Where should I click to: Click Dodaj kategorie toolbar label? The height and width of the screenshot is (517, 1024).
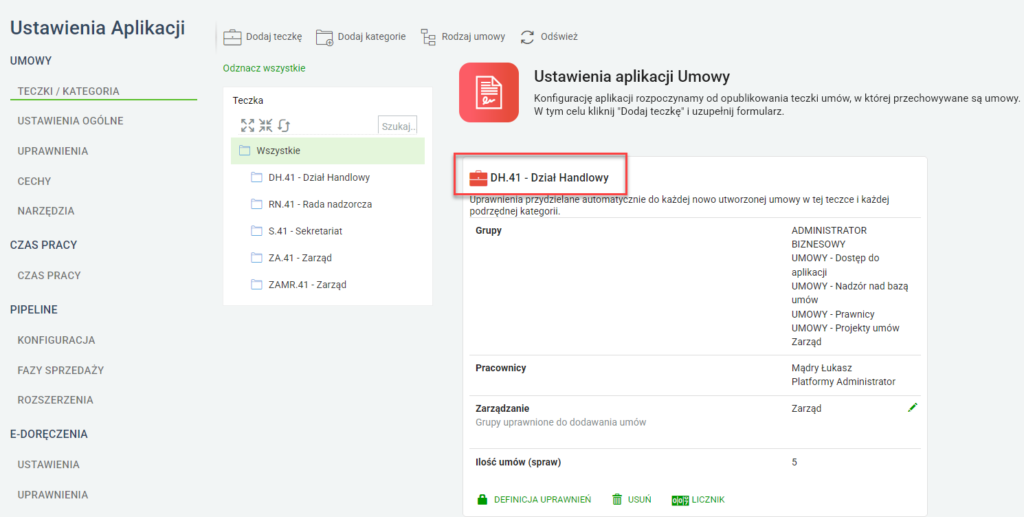372,37
